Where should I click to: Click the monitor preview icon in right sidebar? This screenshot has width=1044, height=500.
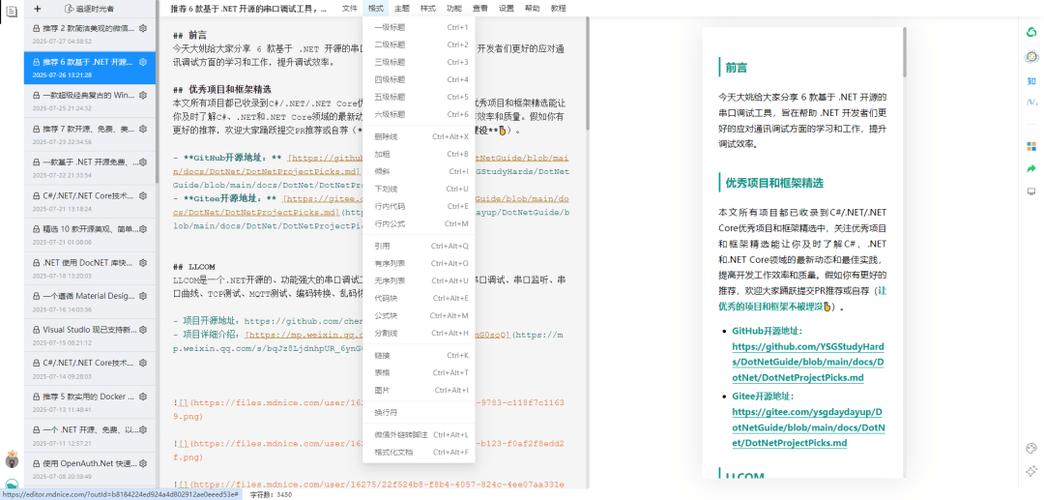[1031, 191]
